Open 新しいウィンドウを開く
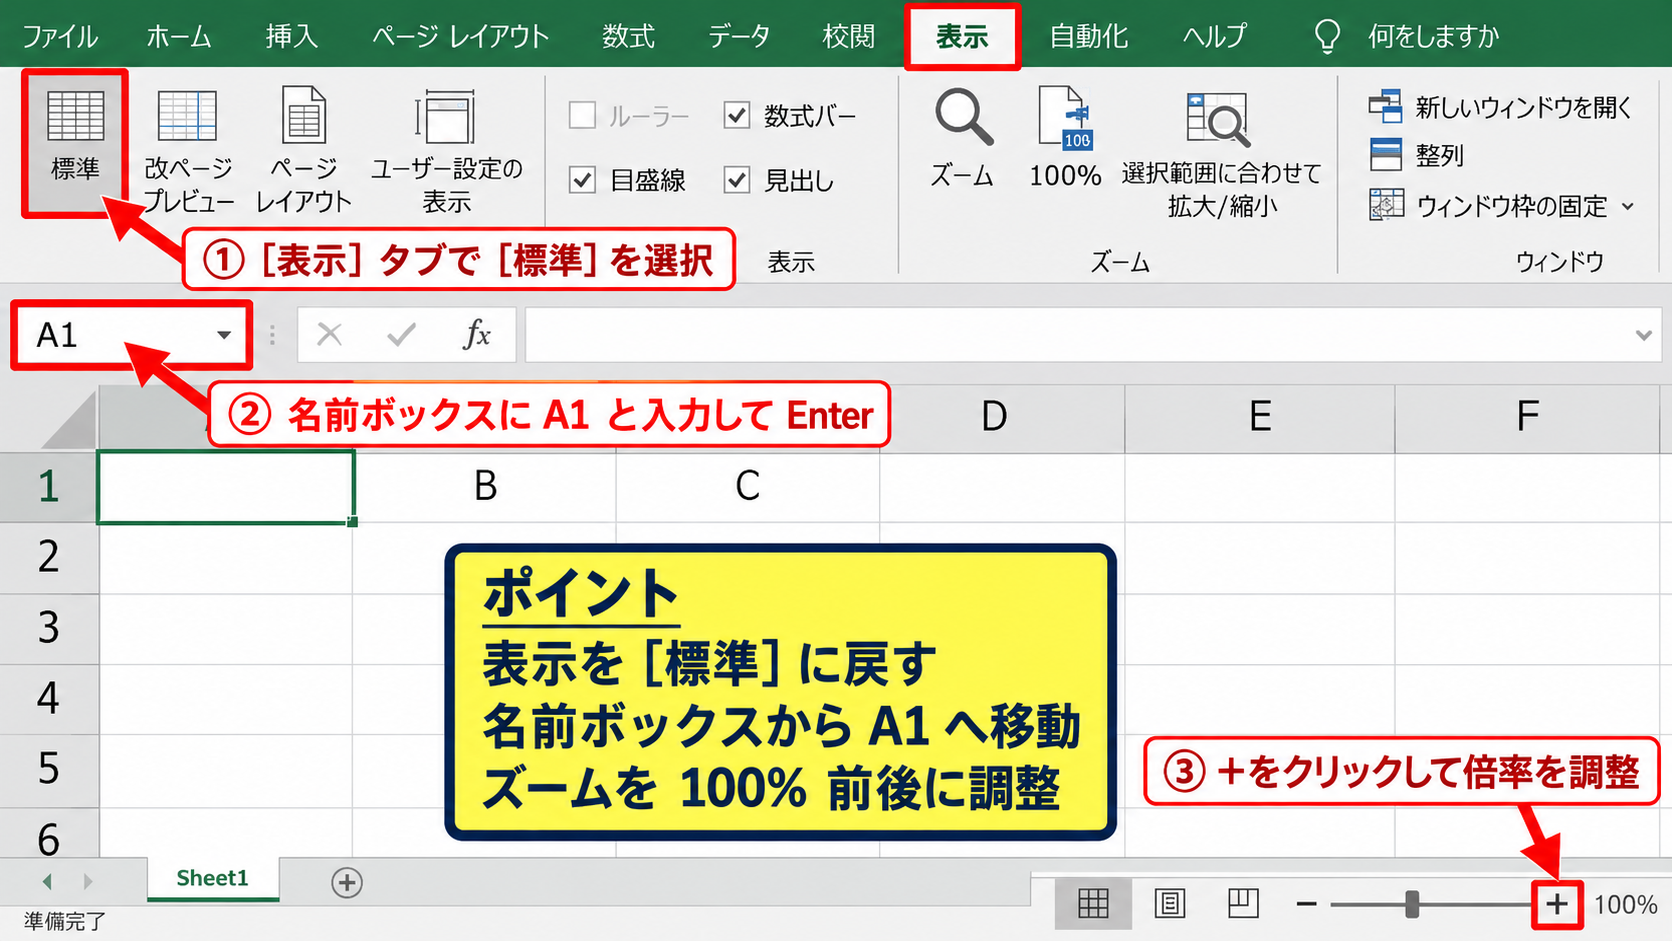The width and height of the screenshot is (1672, 941). tap(1500, 106)
